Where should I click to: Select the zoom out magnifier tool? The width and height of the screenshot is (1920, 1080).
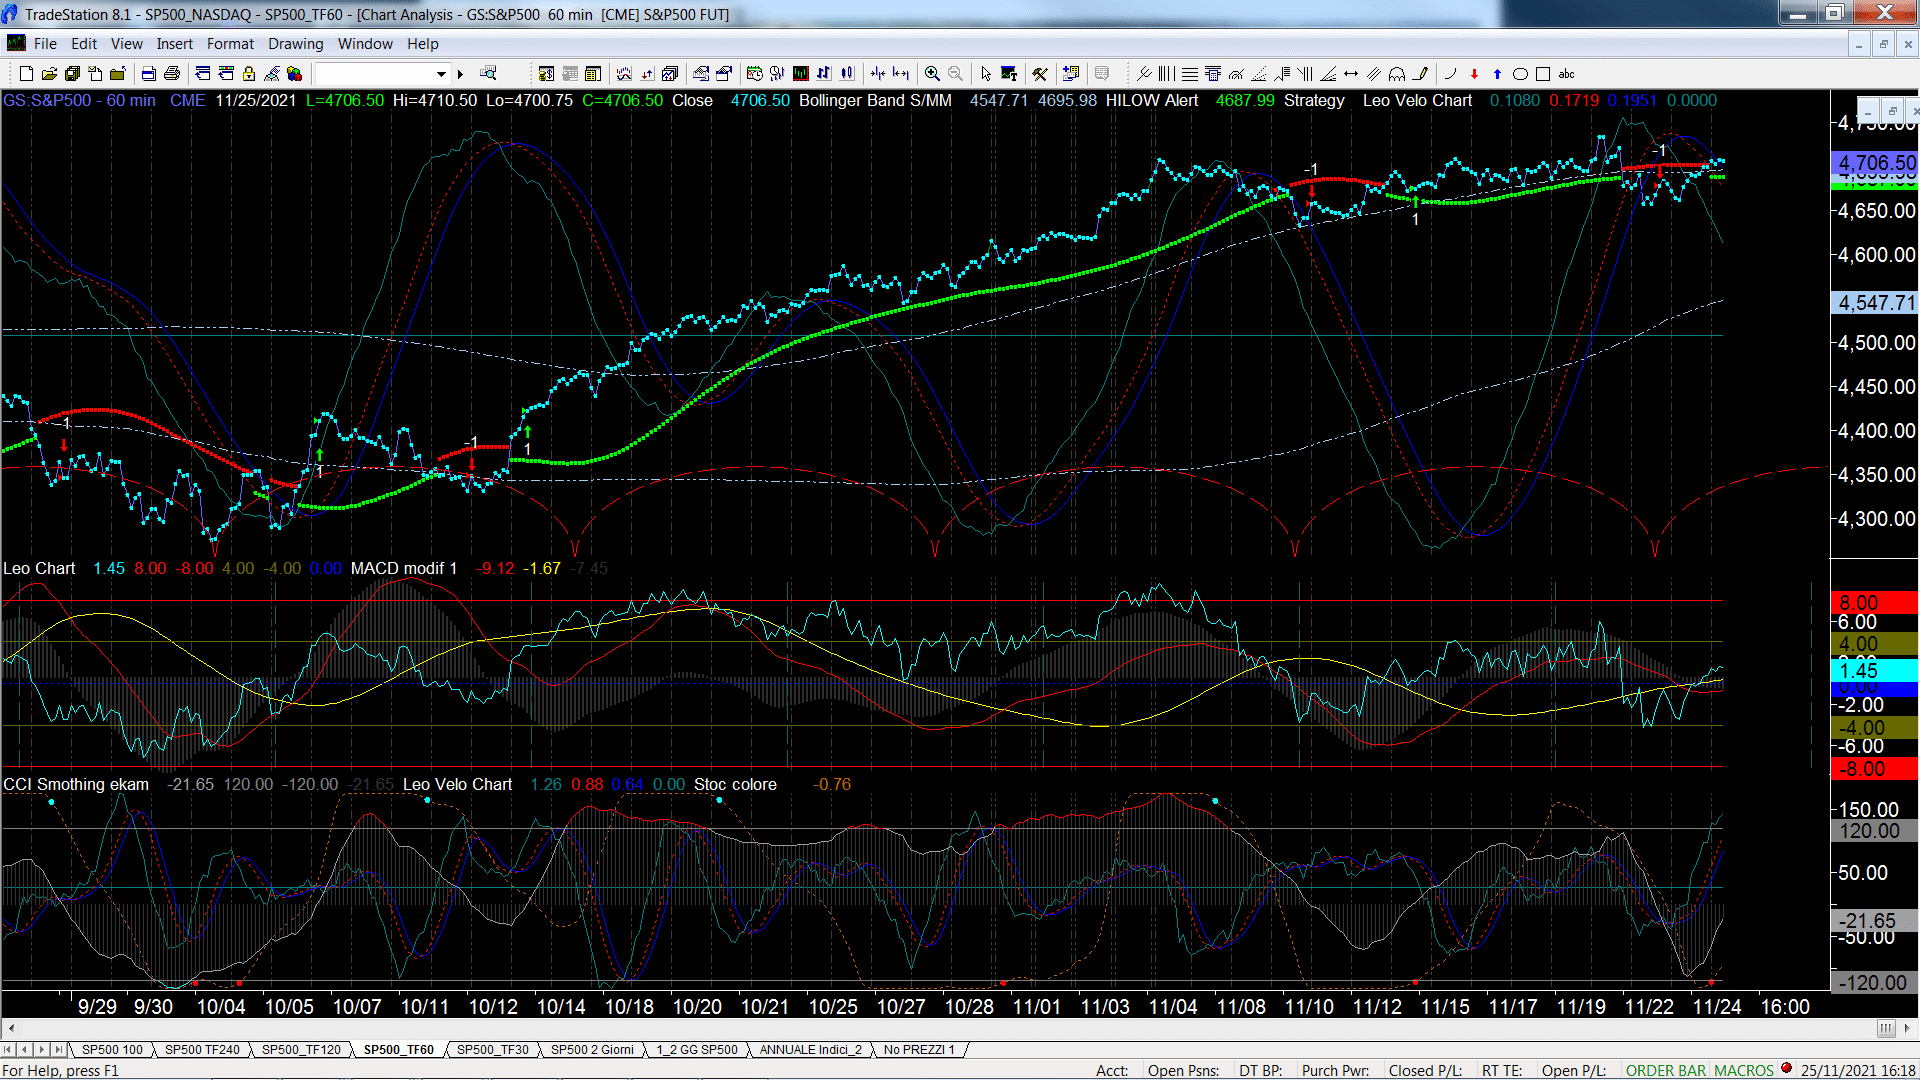point(955,74)
